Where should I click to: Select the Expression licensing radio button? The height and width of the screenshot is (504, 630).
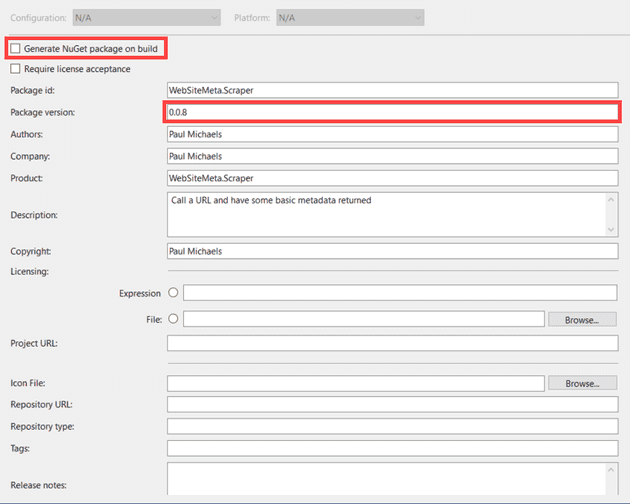(x=173, y=293)
